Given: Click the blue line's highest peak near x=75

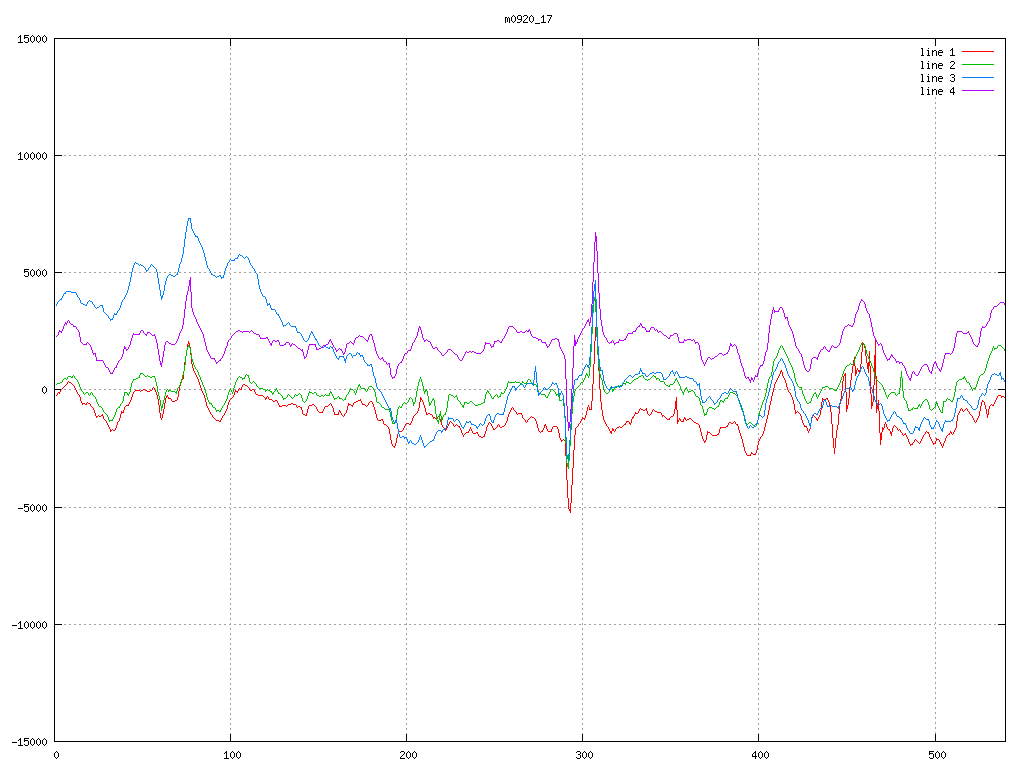Looking at the screenshot, I should click(x=189, y=219).
